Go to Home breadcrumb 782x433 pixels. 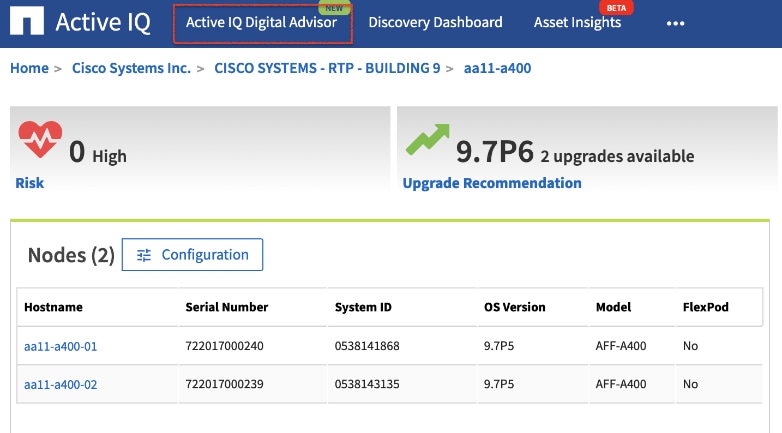[29, 68]
